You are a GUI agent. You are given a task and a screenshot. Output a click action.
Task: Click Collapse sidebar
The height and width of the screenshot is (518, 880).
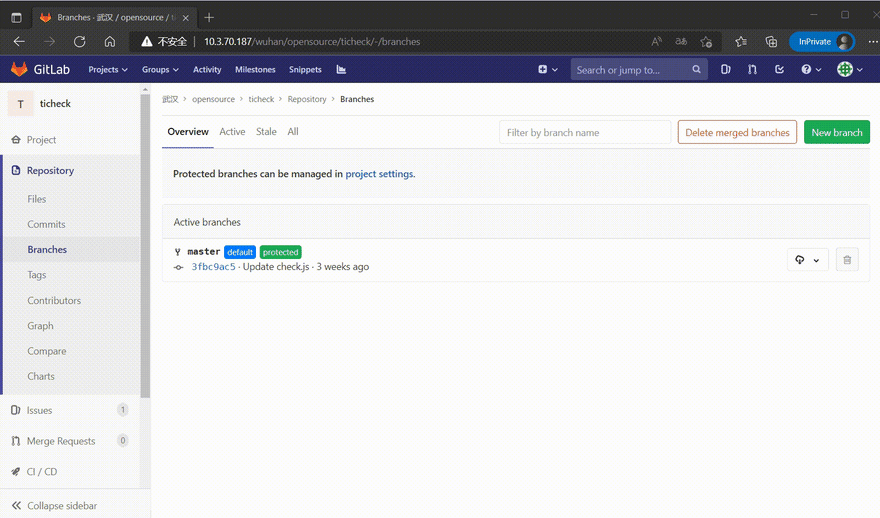coord(54,506)
